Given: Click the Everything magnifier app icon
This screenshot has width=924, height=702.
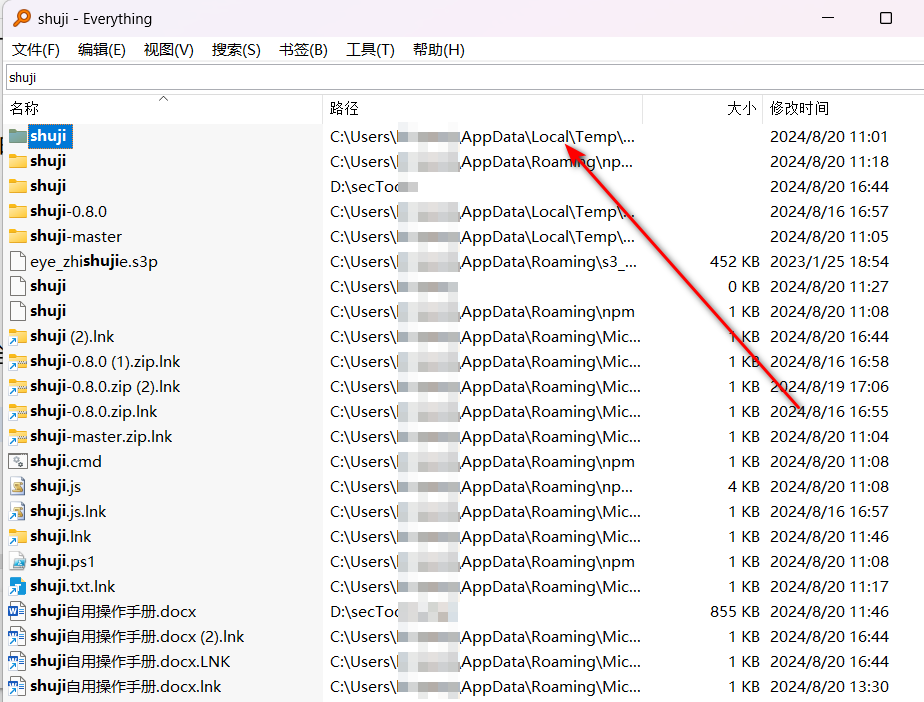Looking at the screenshot, I should tap(22, 18).
